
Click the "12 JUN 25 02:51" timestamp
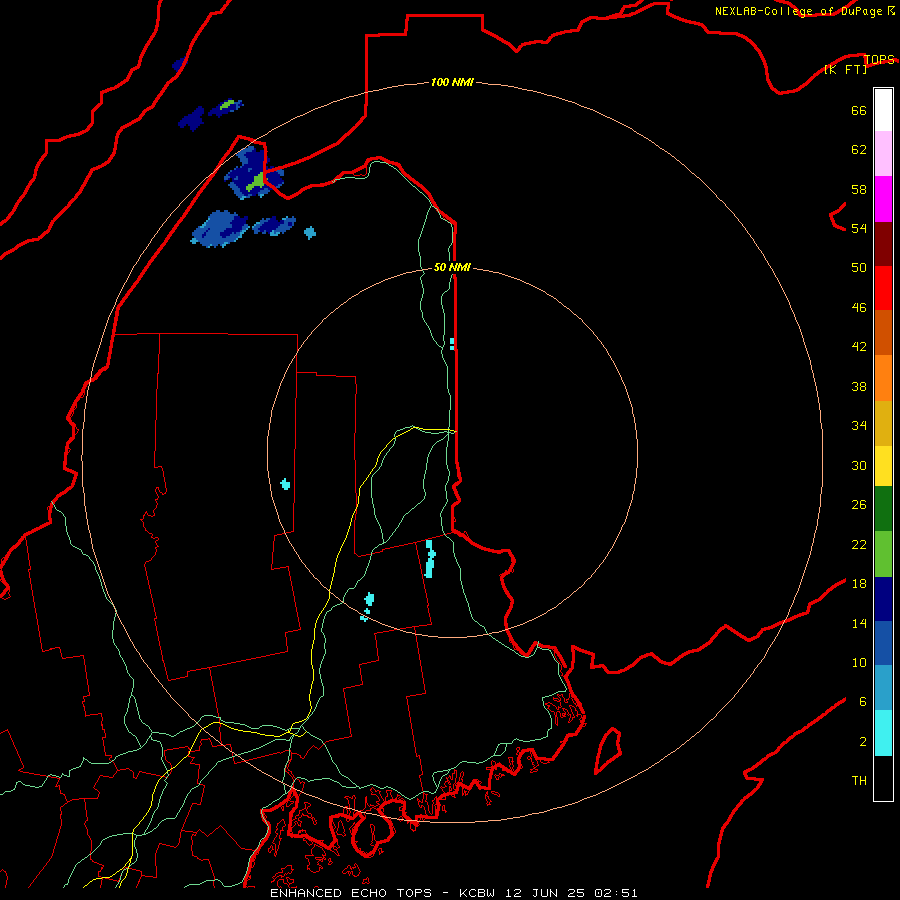pos(571,893)
